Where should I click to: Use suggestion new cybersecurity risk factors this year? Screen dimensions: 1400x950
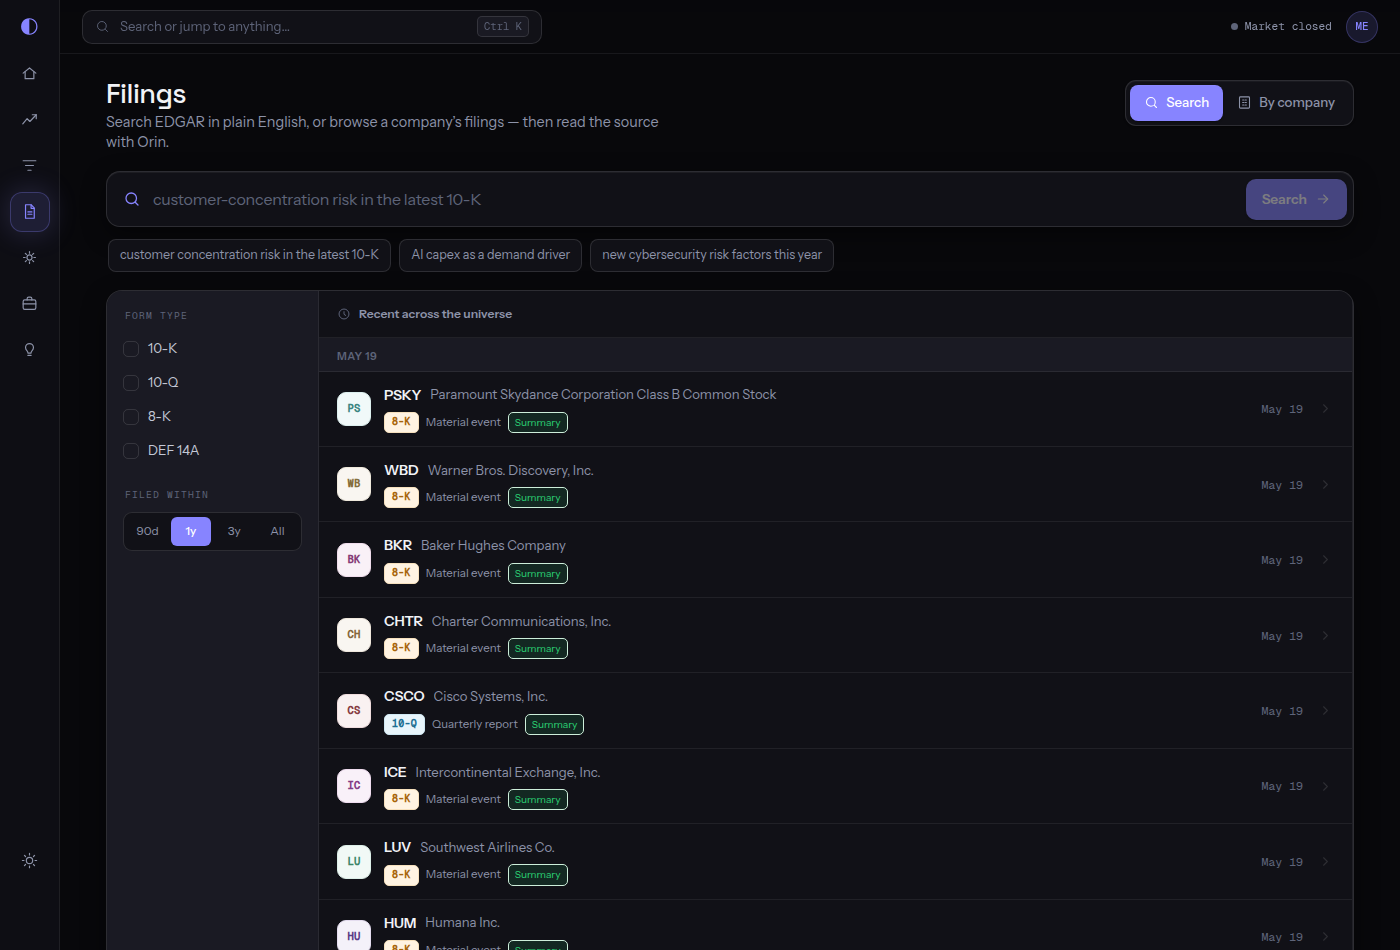point(712,255)
